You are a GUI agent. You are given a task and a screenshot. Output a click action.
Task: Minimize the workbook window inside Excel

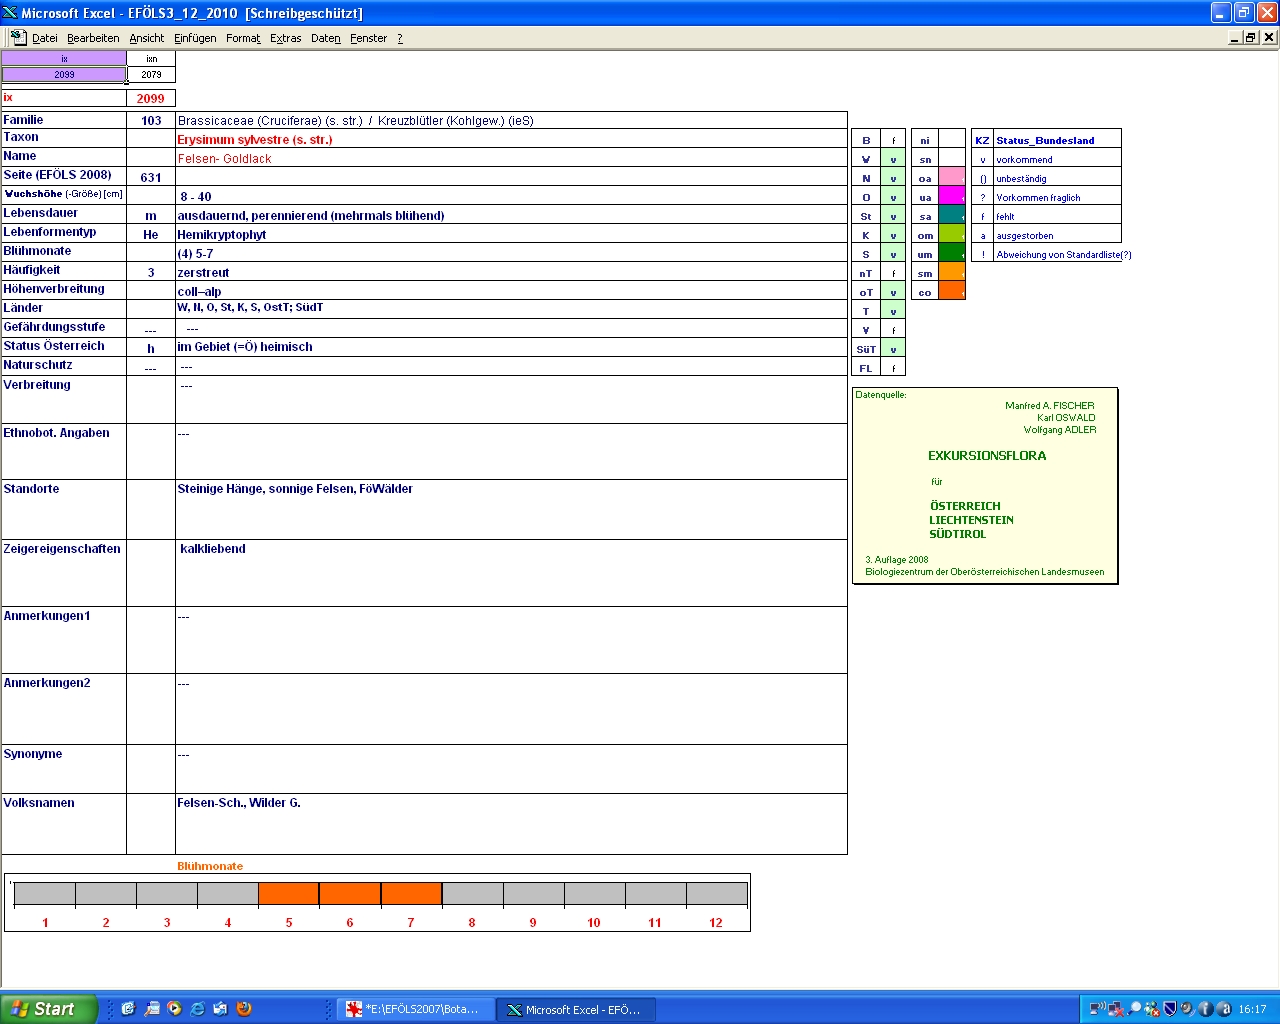pos(1235,37)
